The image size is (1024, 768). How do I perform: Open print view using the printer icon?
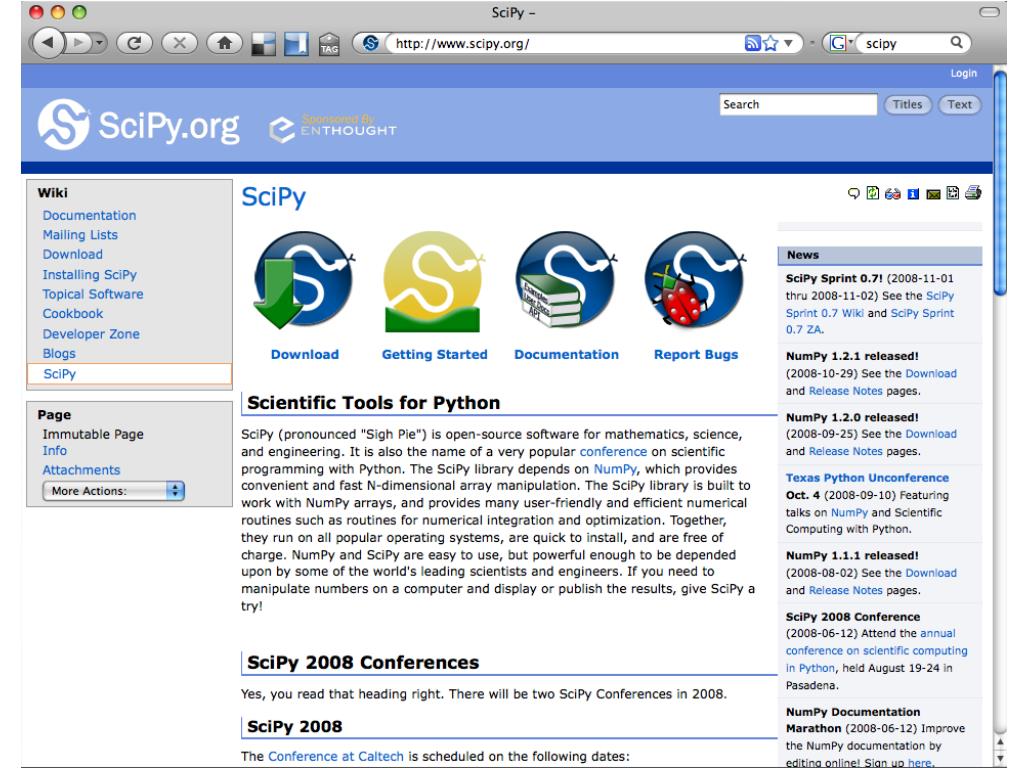[973, 193]
